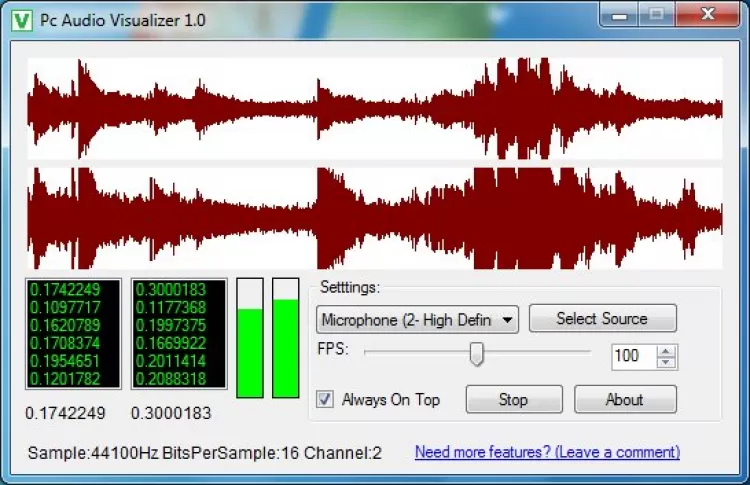
Task: Click the left green level meter
Action: [250, 338]
